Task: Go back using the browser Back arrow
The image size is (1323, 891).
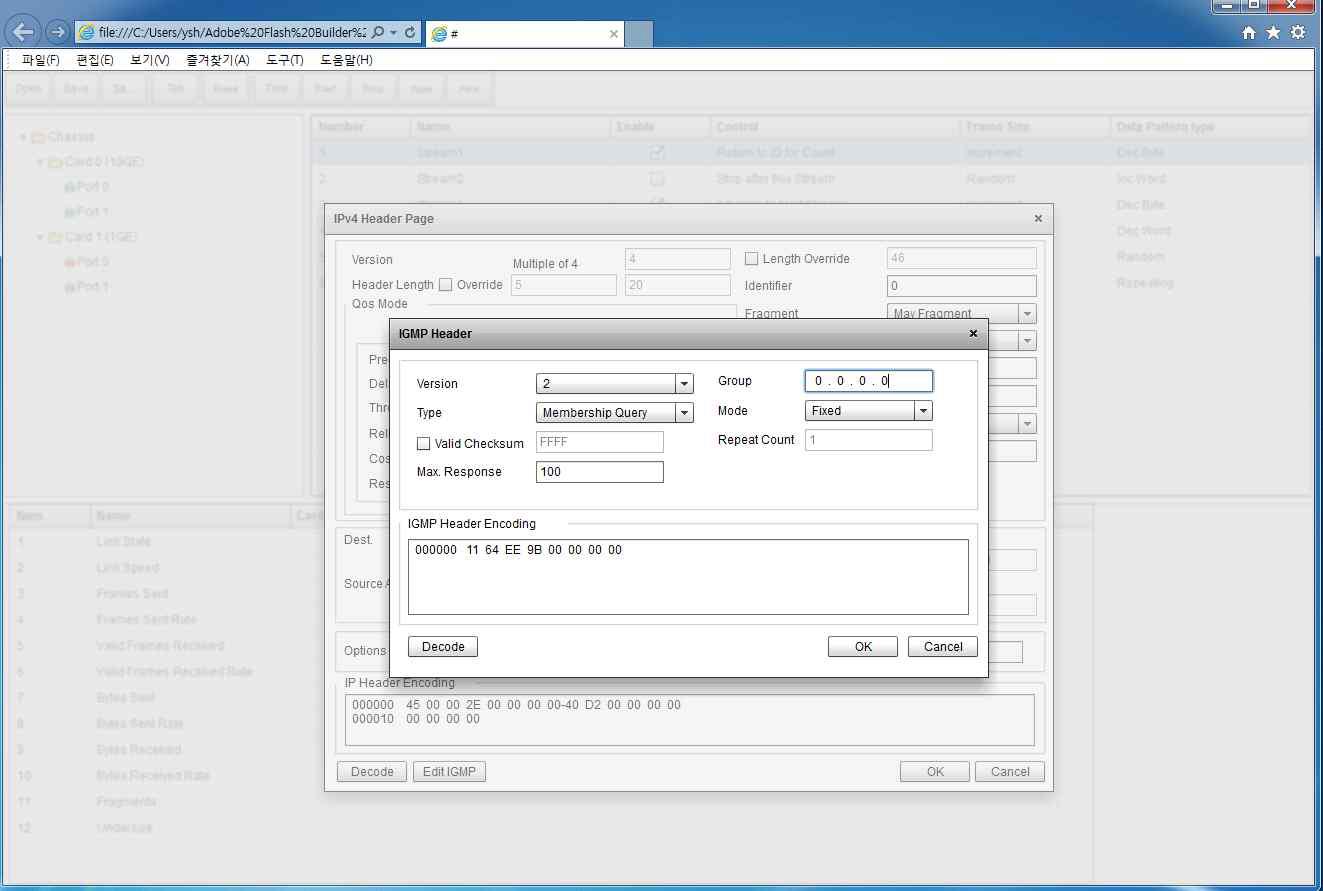Action: [x=23, y=32]
